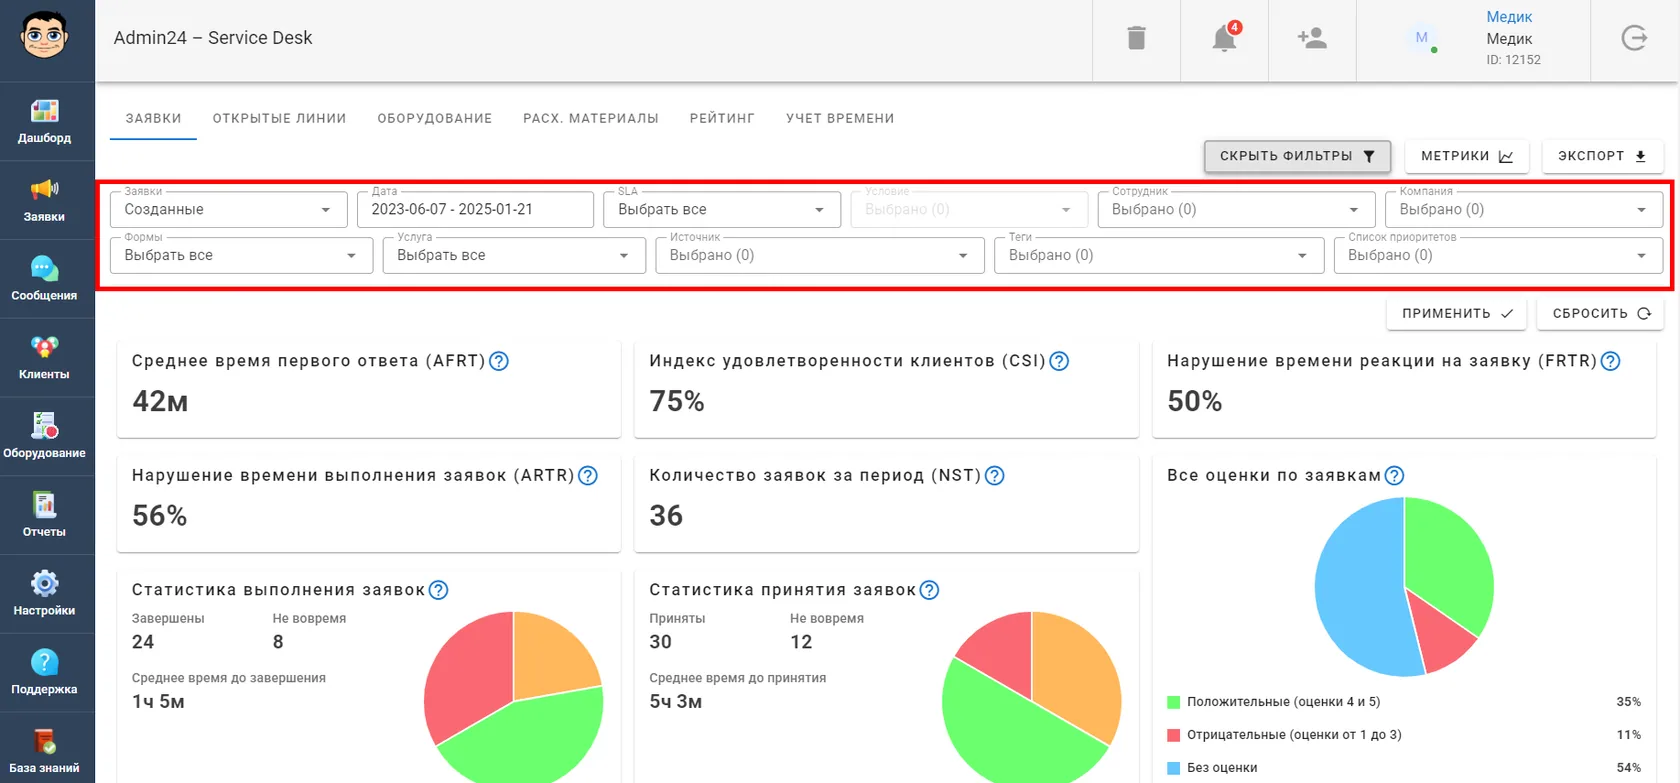The image size is (1680, 783).
Task: Click the Все оценки pie chart
Action: coord(1404,587)
